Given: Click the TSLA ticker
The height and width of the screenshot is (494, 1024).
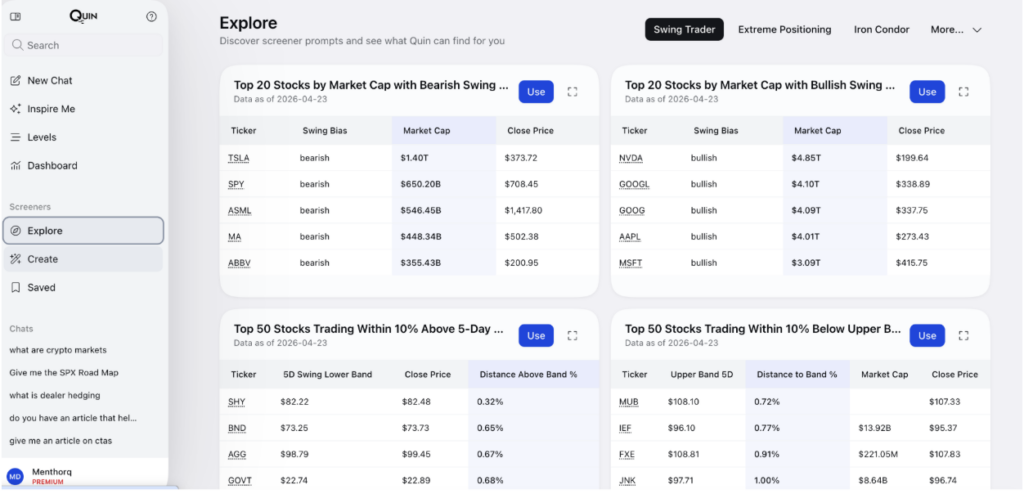Looking at the screenshot, I should [x=238, y=158].
